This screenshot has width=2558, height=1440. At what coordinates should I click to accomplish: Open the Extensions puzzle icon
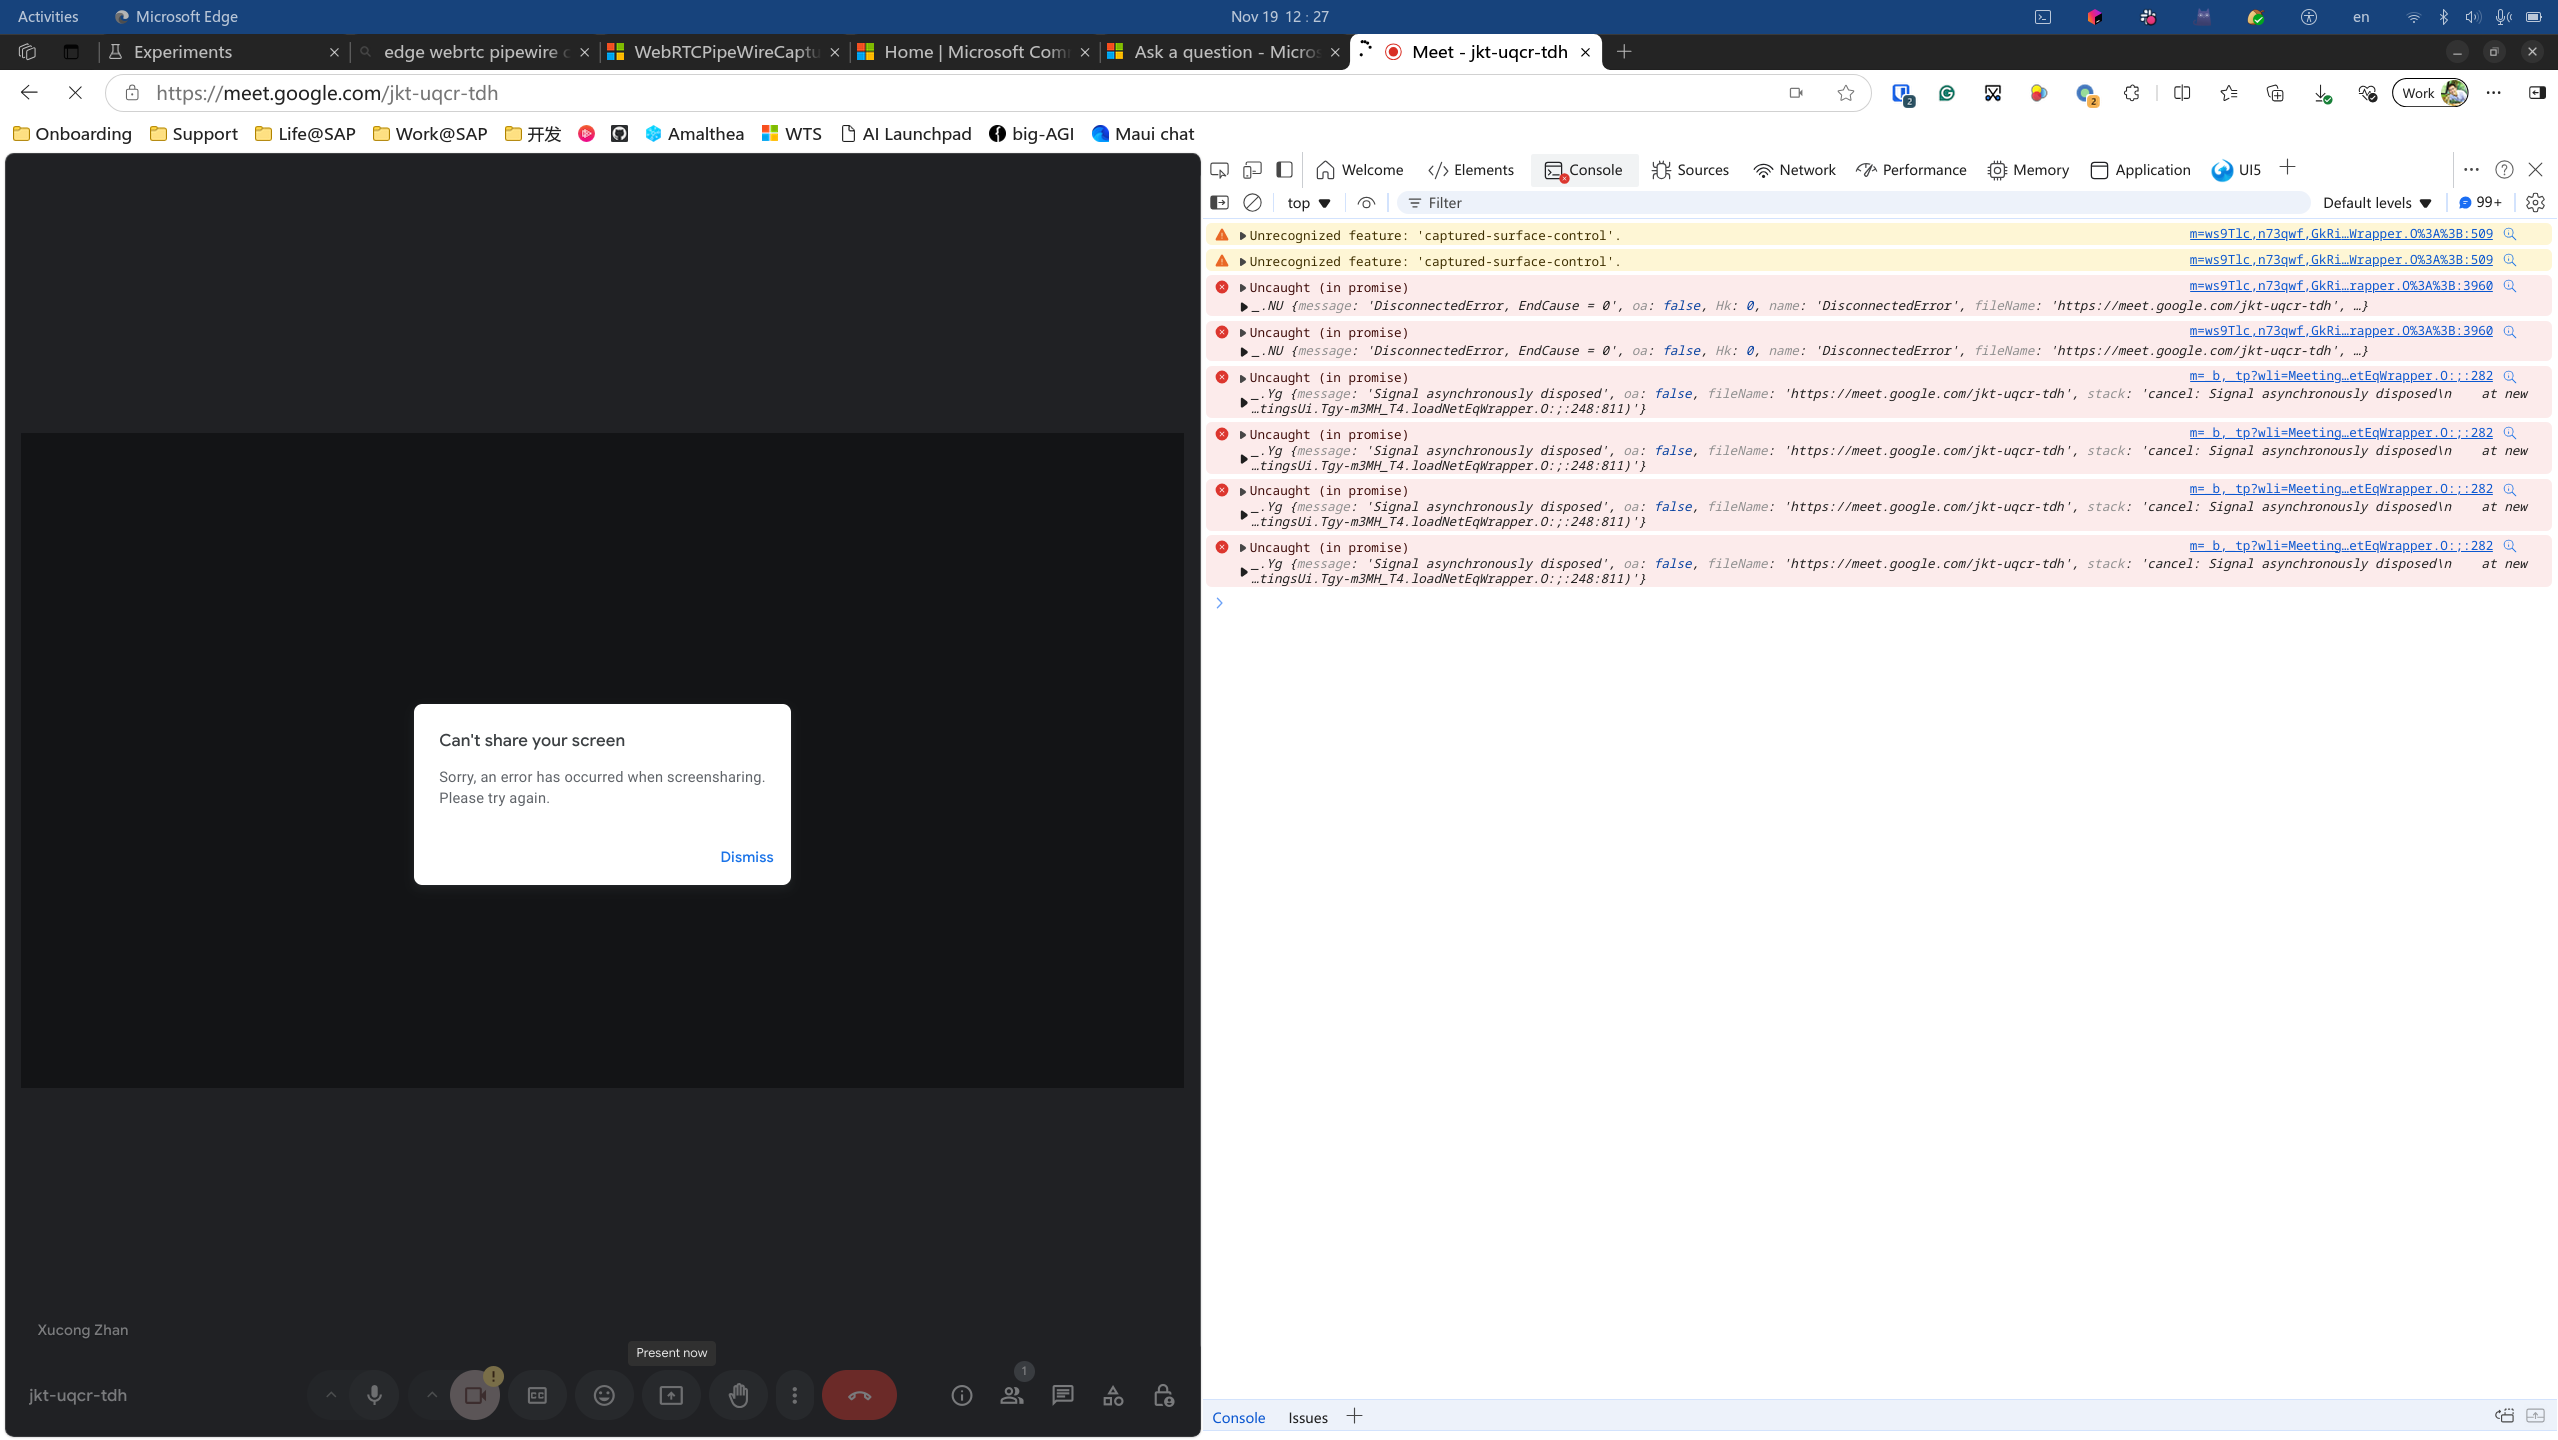2131,93
